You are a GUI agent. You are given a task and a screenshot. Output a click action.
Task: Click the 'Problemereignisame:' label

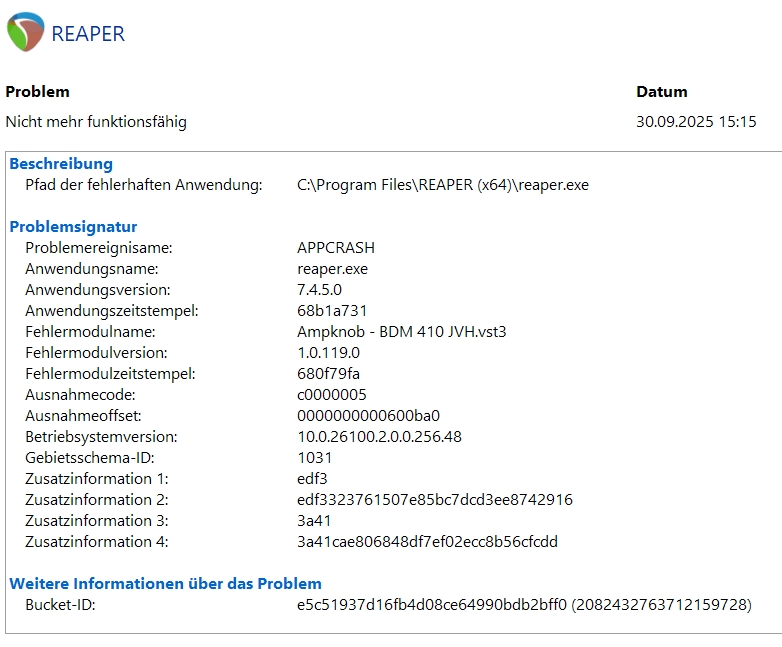99,248
